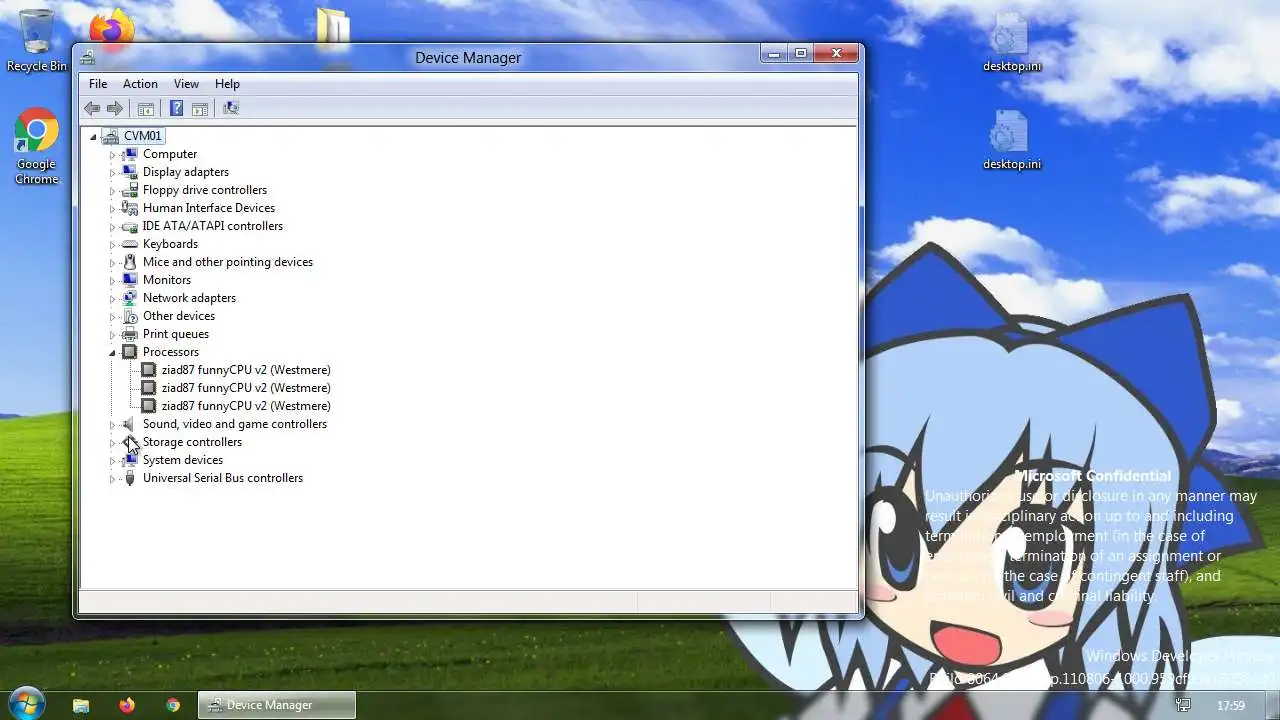
Task: Toggle the Show/Hide Action Pane toolbar icon
Action: click(199, 108)
